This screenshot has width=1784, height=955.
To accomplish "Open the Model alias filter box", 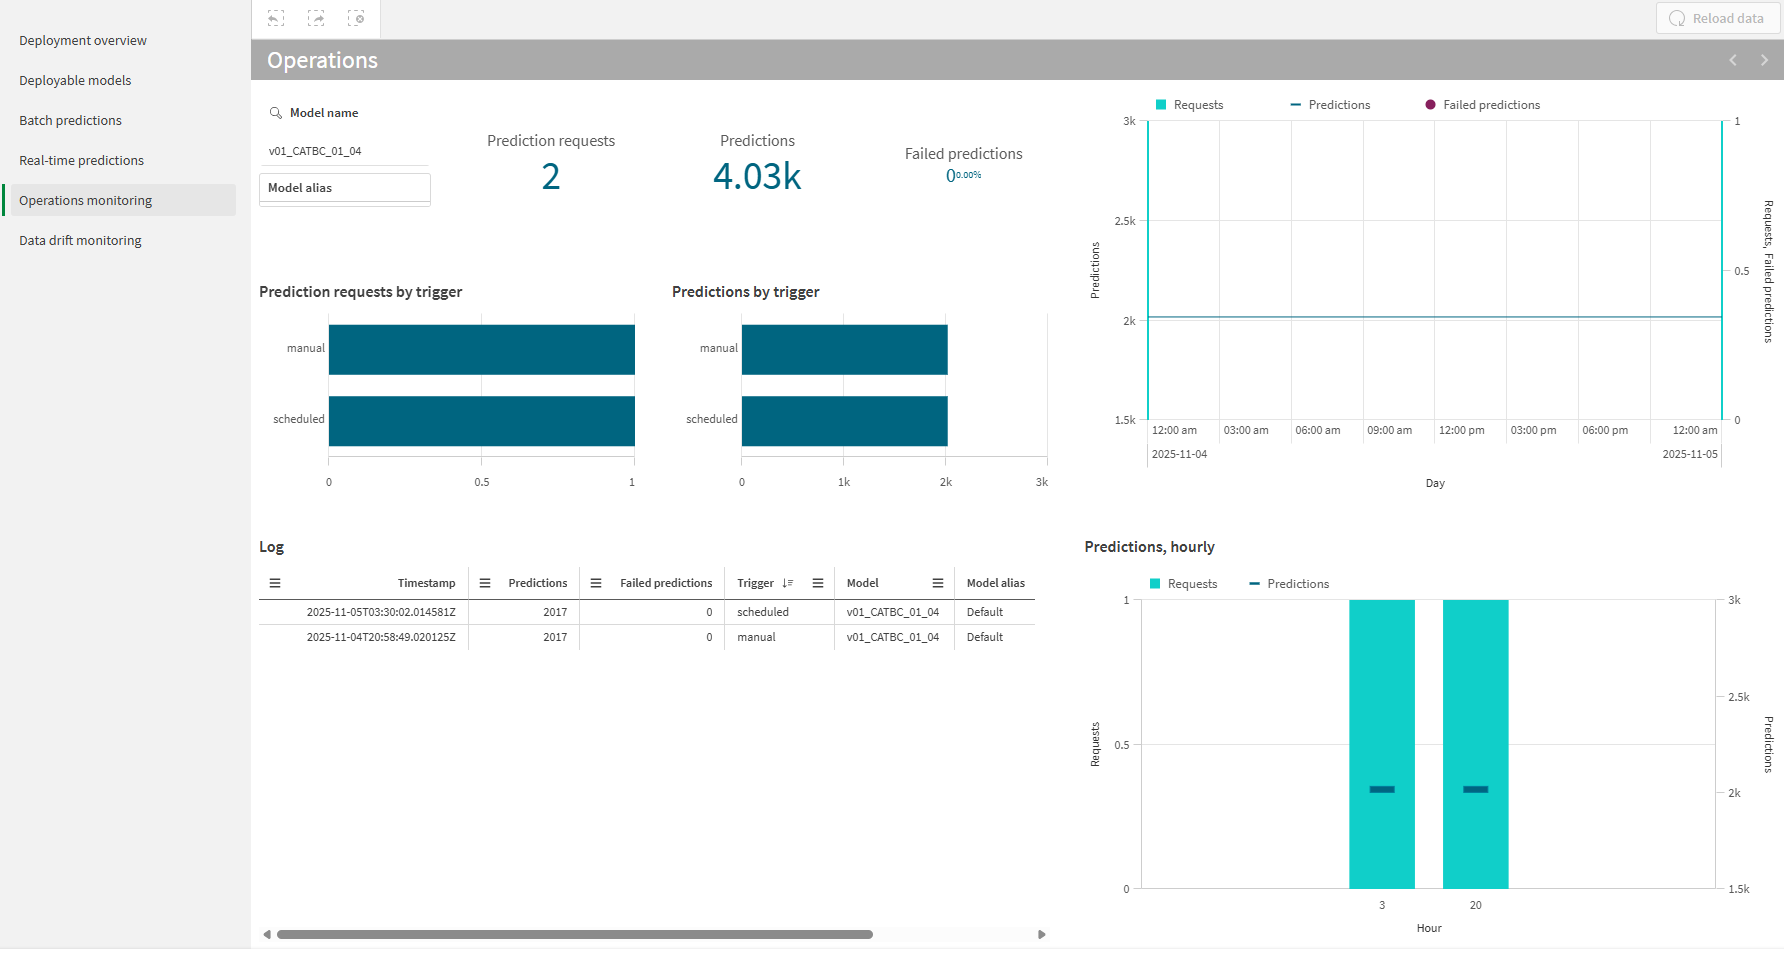I will click(344, 188).
